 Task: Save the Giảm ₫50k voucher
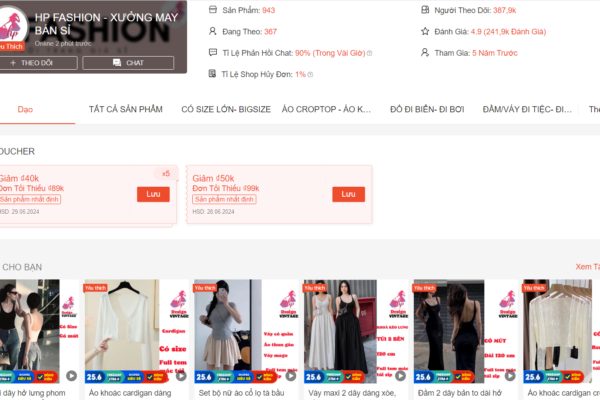[x=348, y=194]
